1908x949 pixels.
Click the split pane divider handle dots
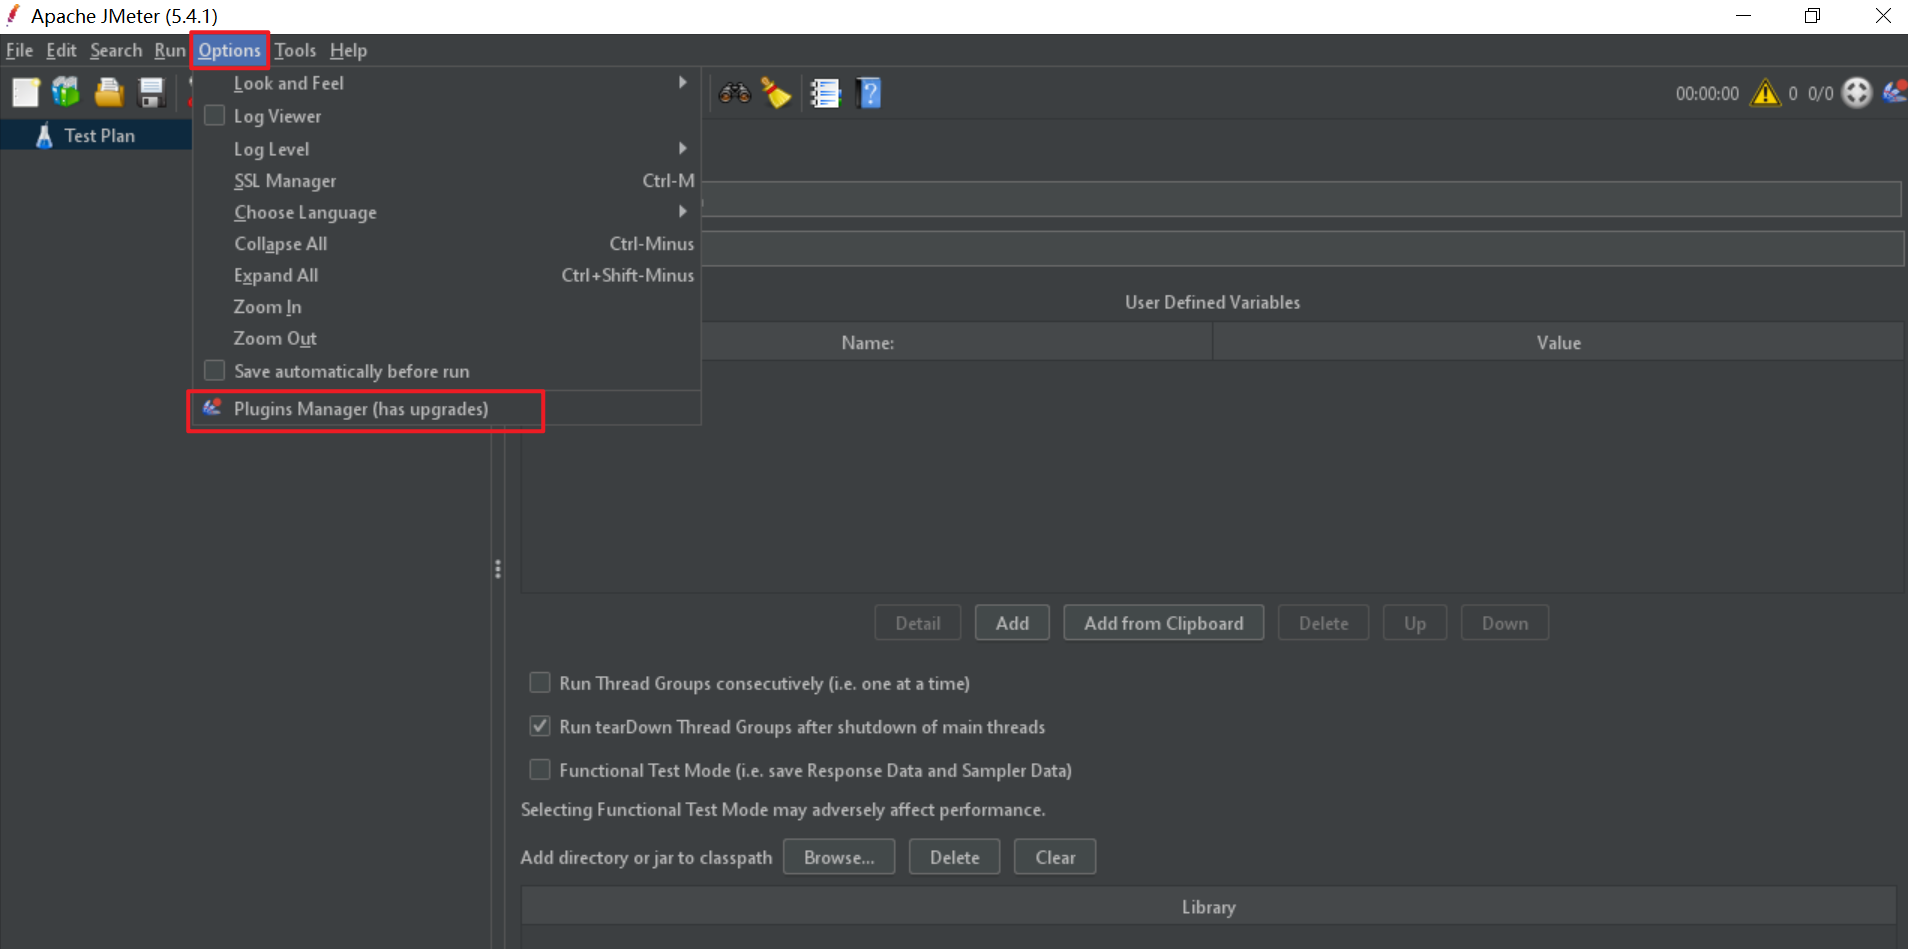point(497,569)
